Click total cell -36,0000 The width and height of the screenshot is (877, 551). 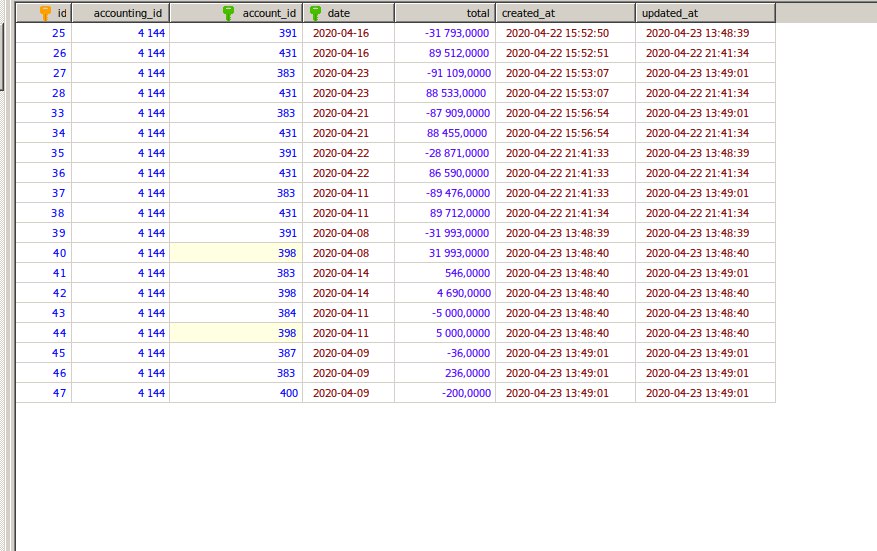445,353
